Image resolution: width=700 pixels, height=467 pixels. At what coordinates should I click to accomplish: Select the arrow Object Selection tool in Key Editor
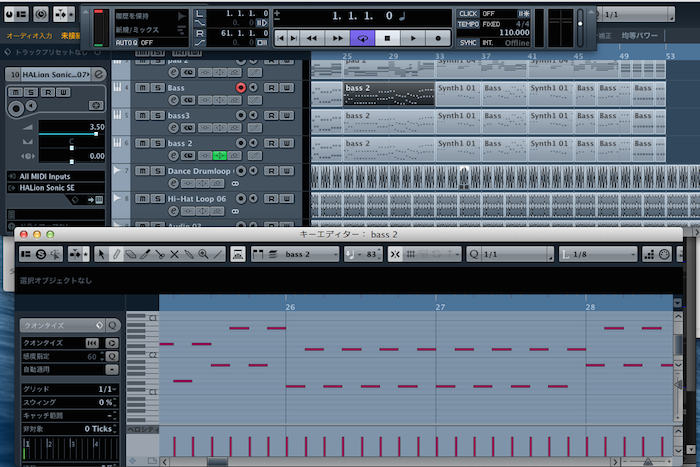[101, 254]
